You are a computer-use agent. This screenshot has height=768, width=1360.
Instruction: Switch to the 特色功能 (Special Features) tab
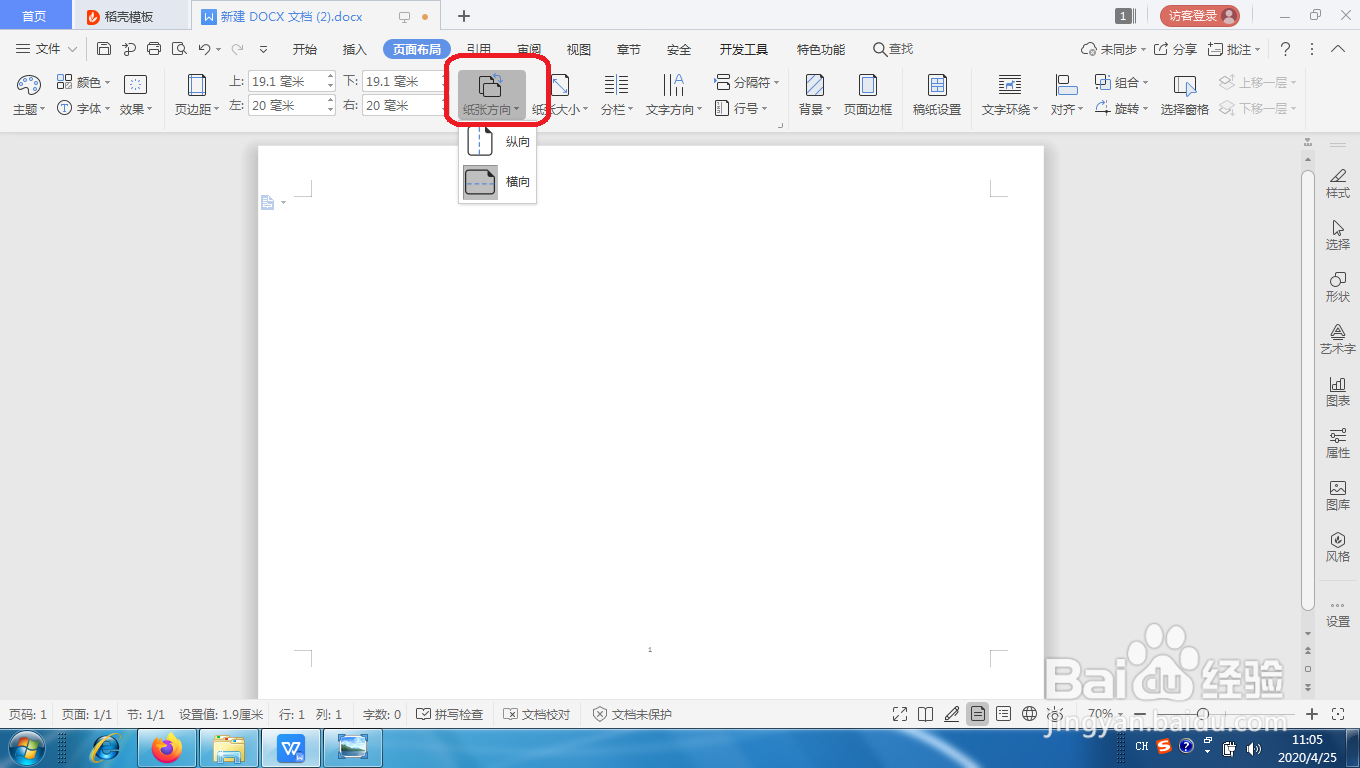[821, 49]
